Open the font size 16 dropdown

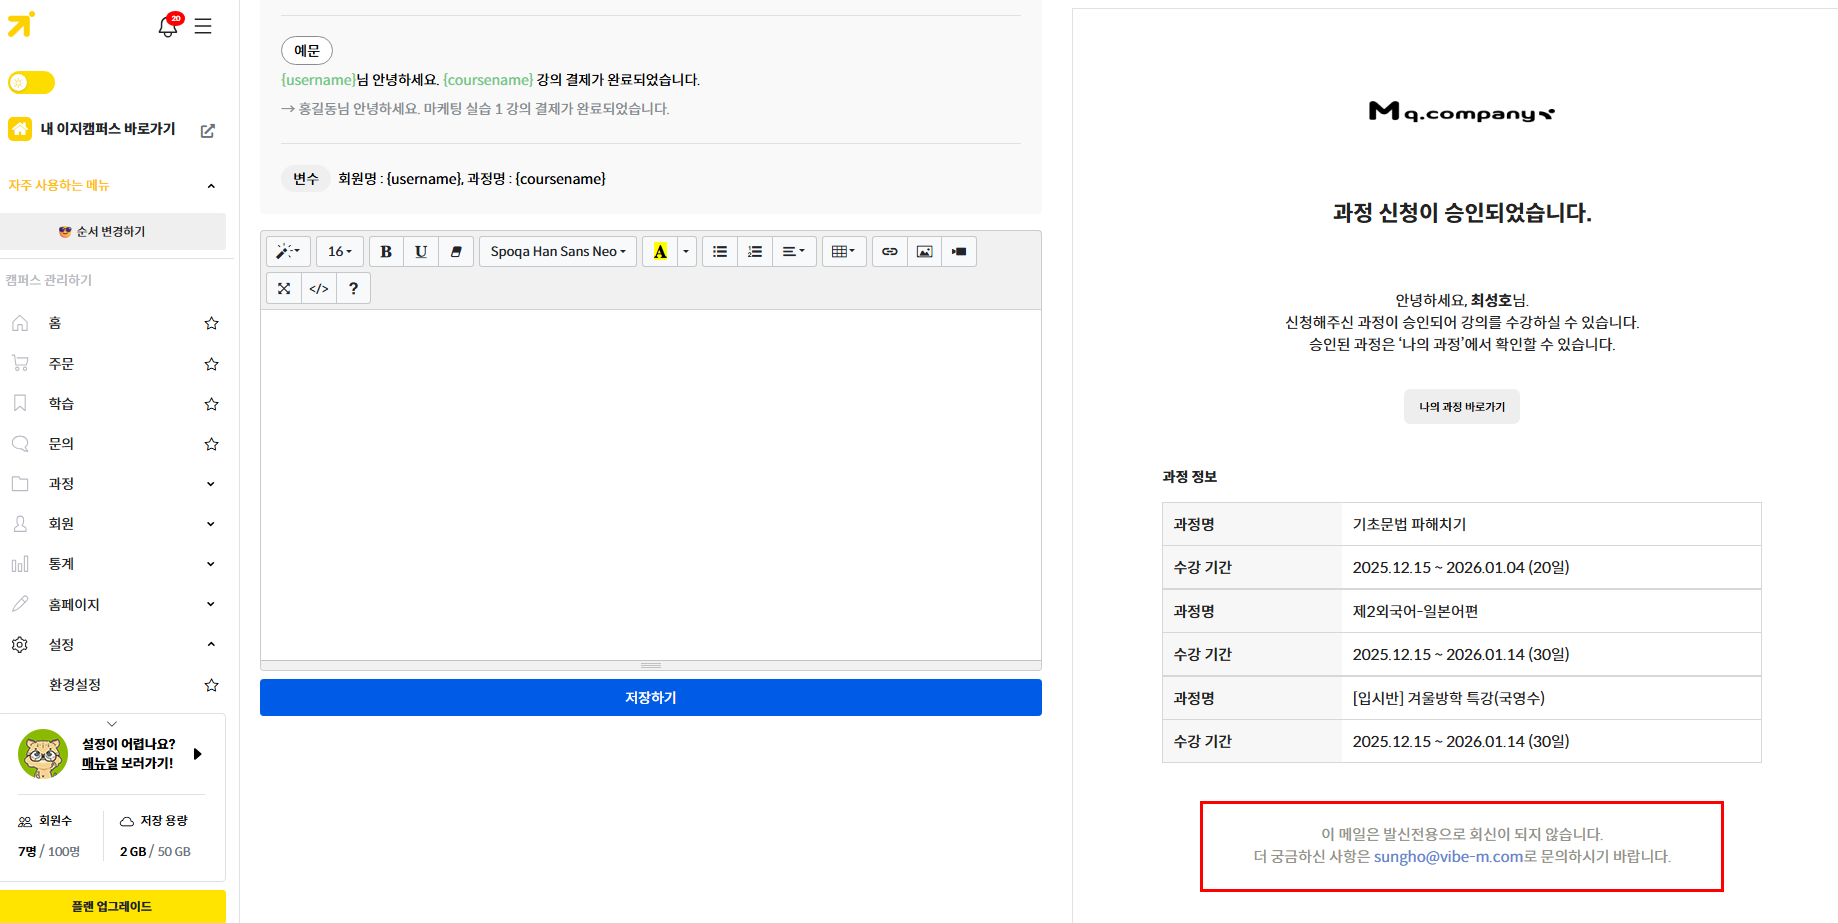click(340, 251)
